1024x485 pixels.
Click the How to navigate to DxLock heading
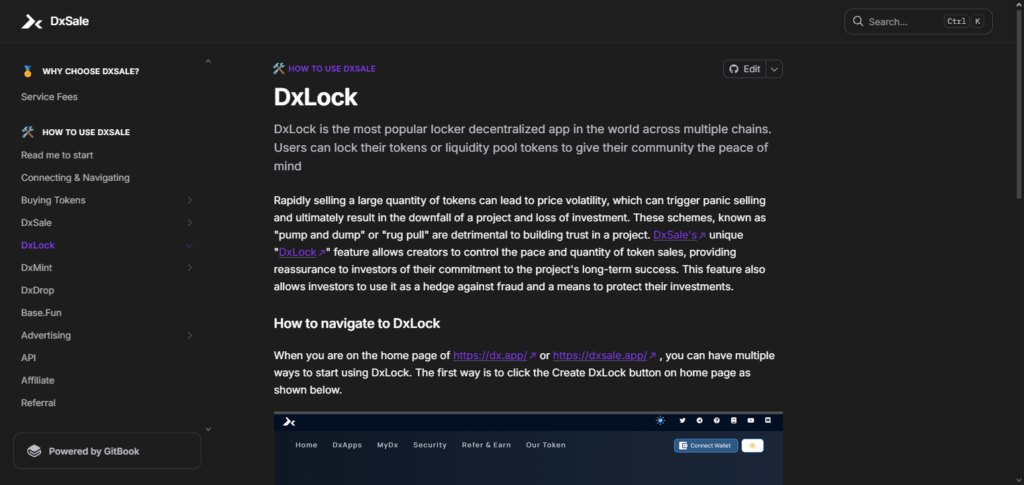357,323
